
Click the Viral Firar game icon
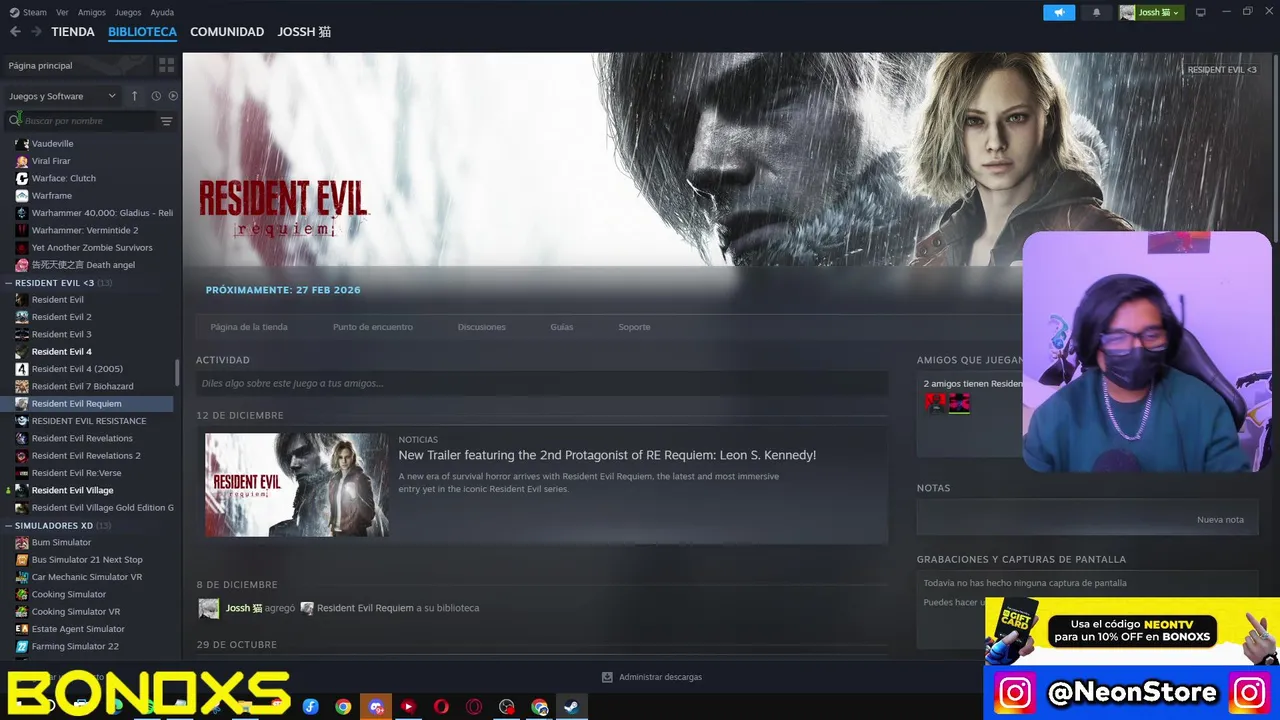tap(22, 161)
